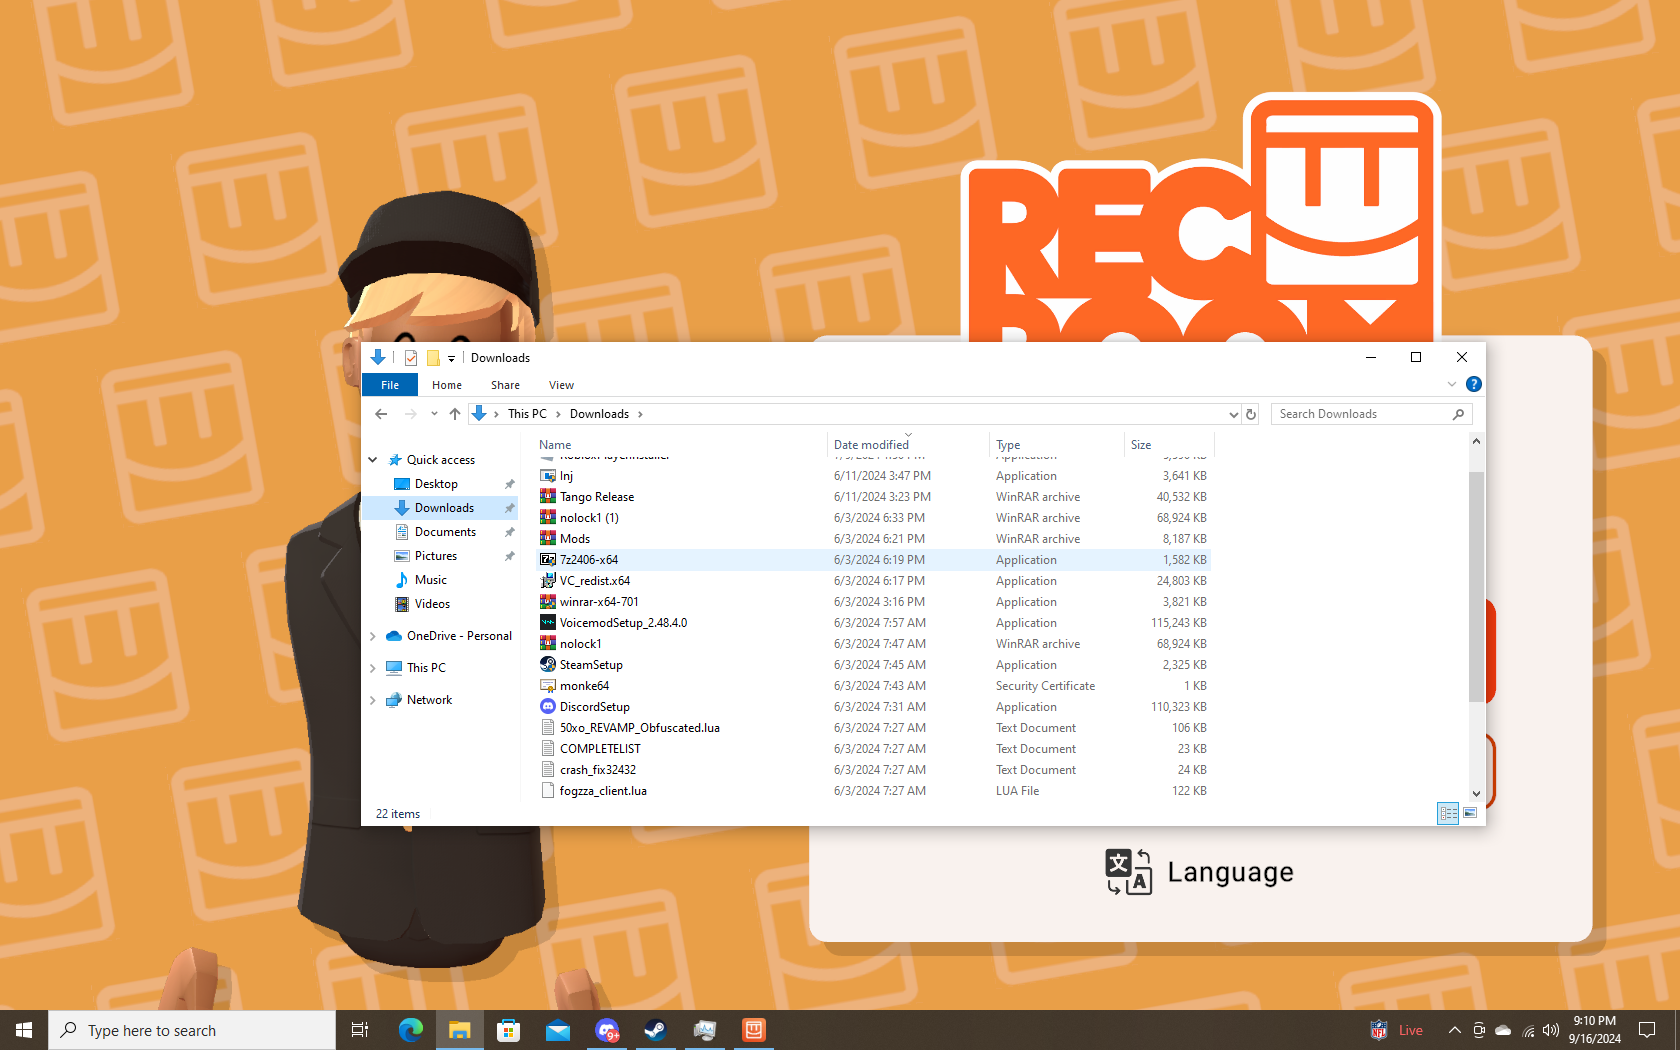The height and width of the screenshot is (1050, 1680).
Task: Select the Tango Release archive icon
Action: click(548, 497)
